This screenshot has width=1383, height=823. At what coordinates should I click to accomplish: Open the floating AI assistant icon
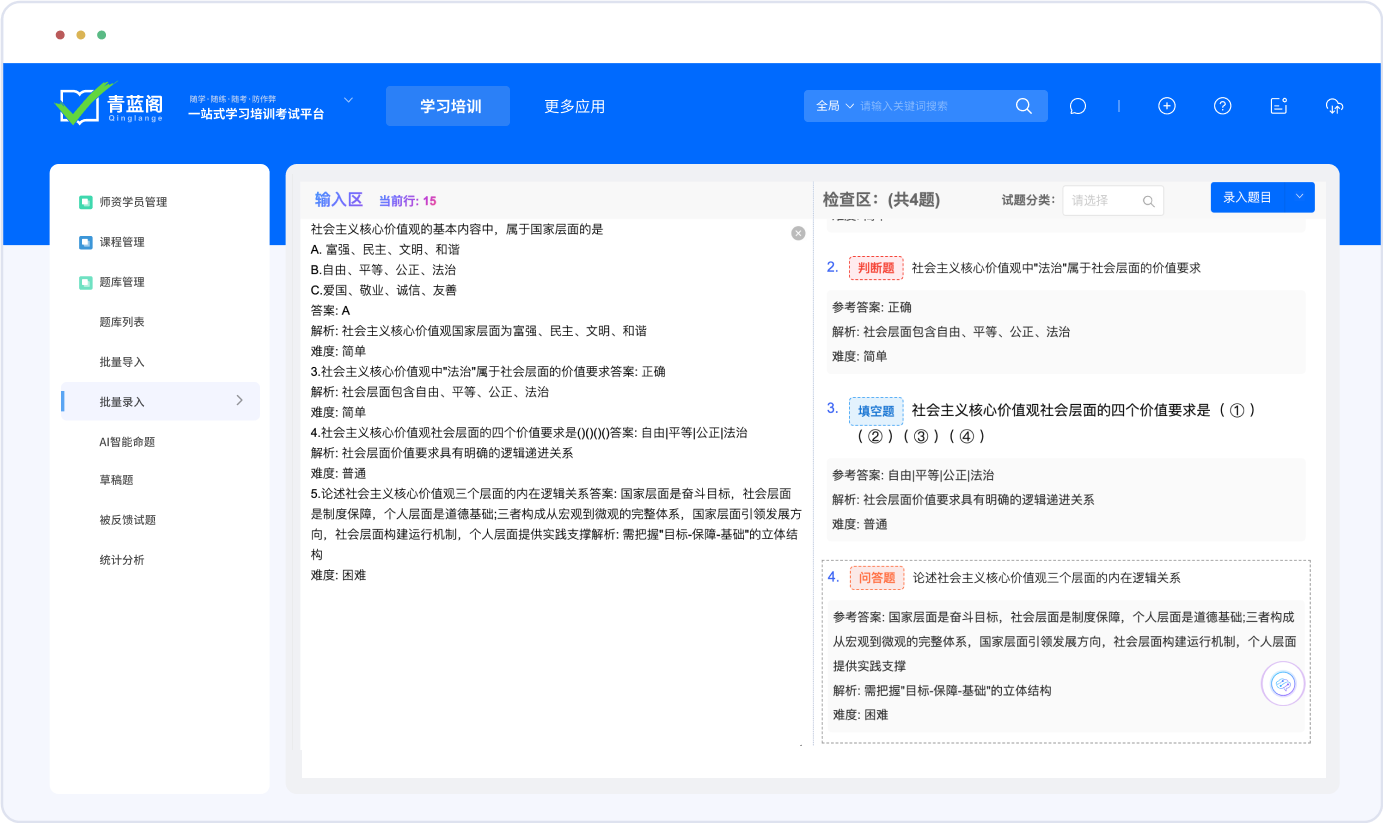coord(1282,684)
